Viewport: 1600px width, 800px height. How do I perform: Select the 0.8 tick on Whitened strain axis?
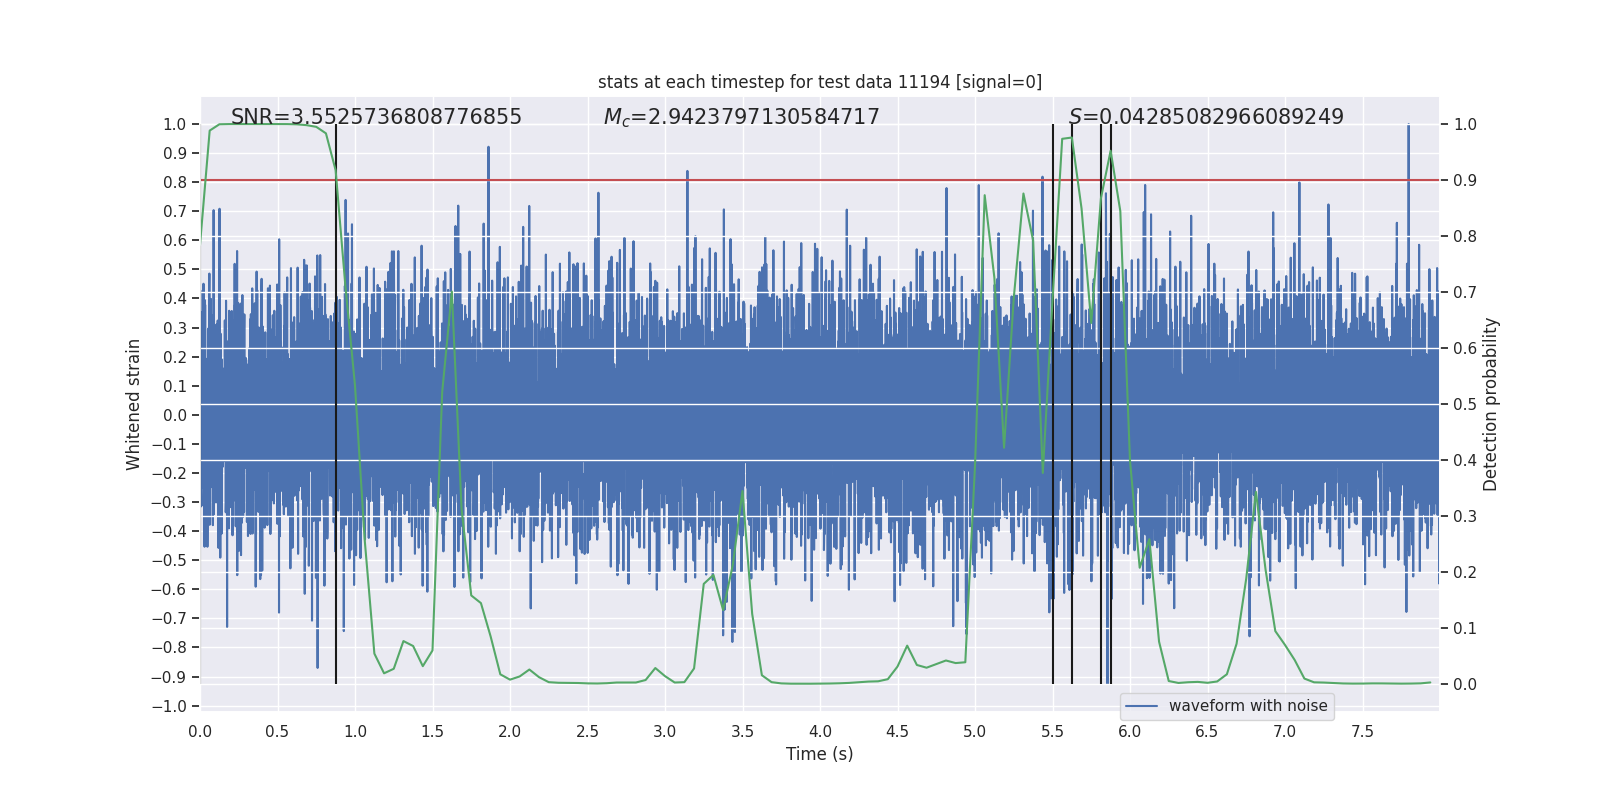pyautogui.click(x=175, y=182)
